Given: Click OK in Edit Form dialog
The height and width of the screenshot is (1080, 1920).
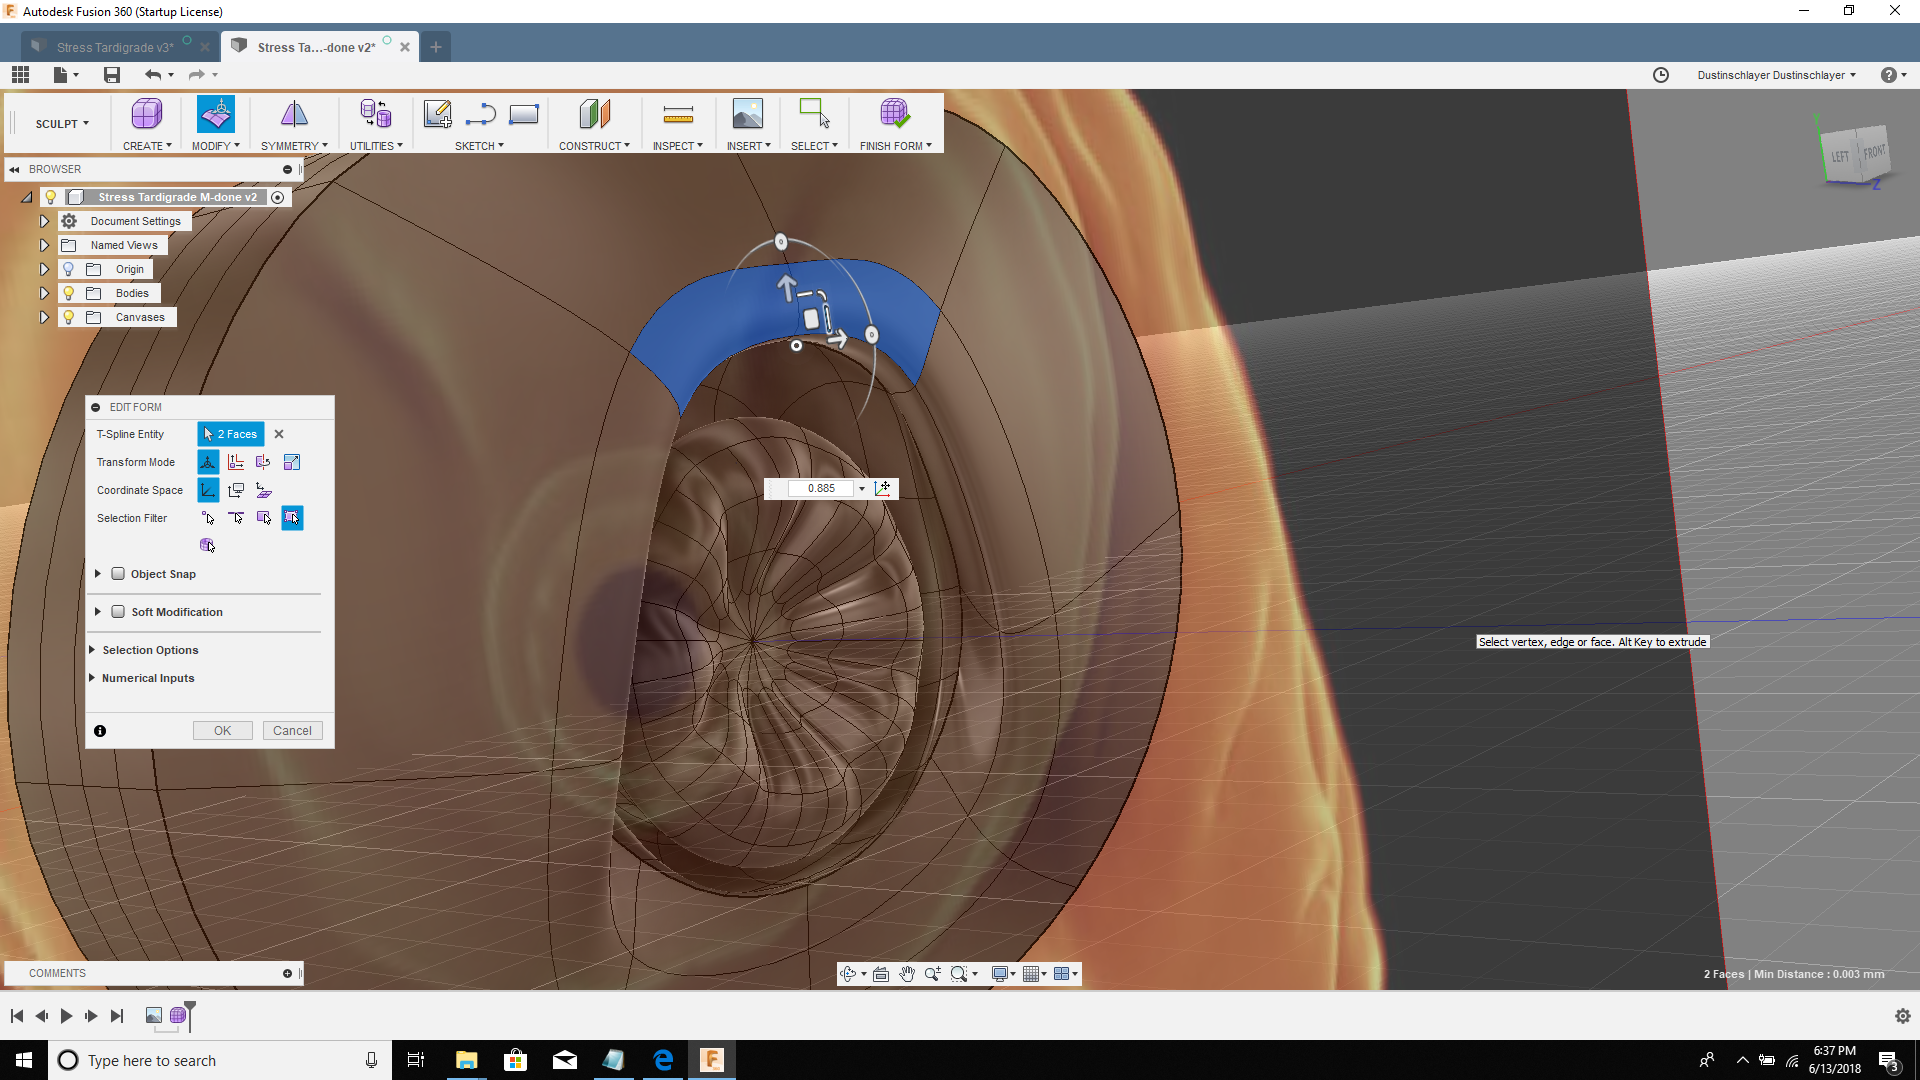Looking at the screenshot, I should click(x=222, y=731).
